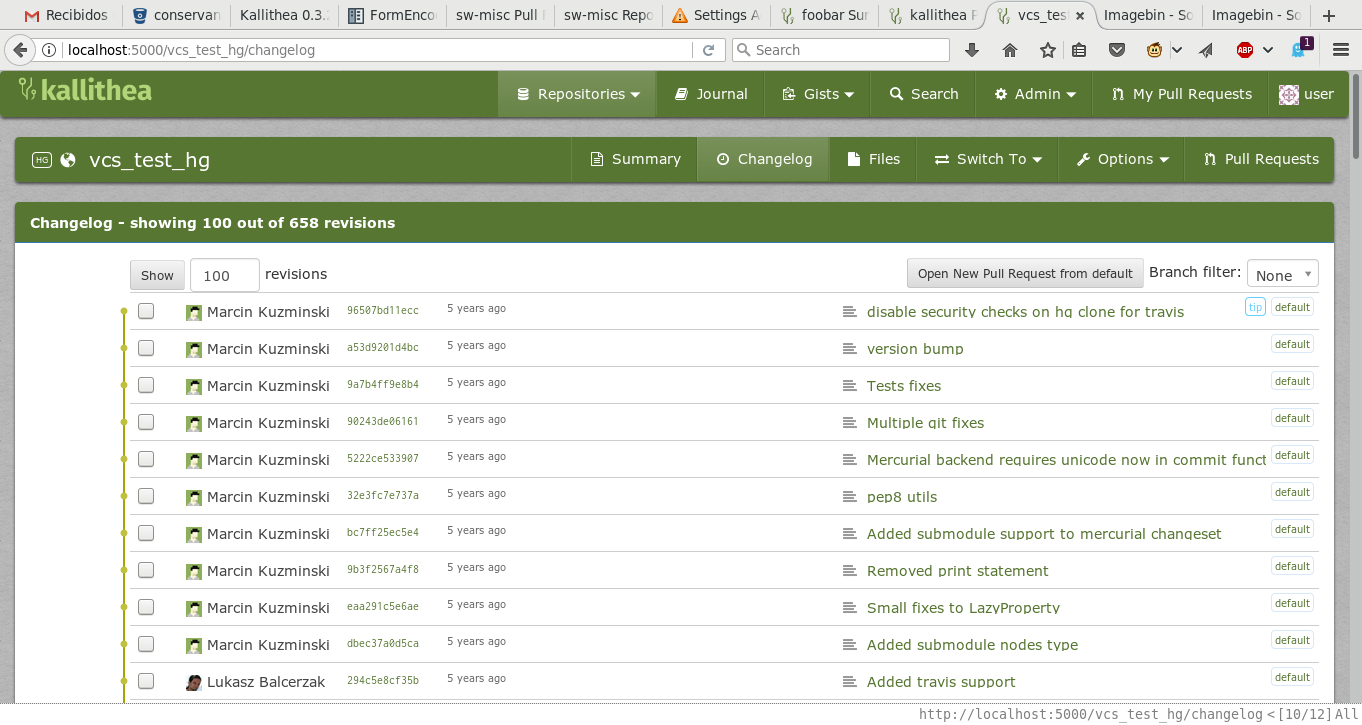This screenshot has width=1362, height=725.
Task: Open My Pull Requests
Action: (x=1181, y=94)
